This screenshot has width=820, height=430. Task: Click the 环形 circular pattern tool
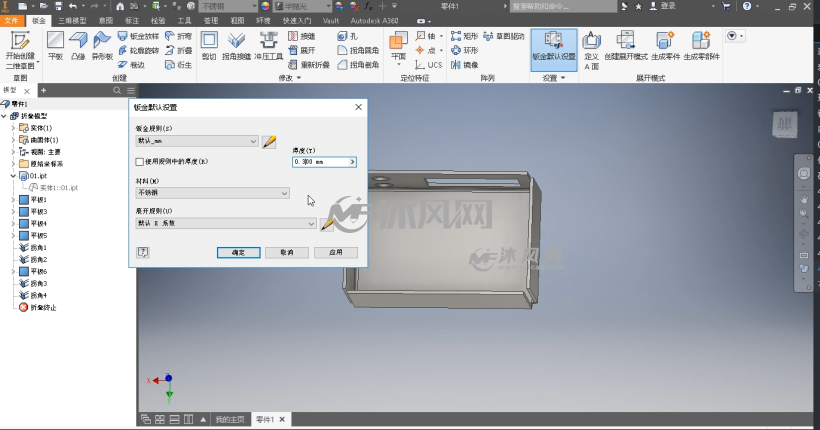pos(464,50)
